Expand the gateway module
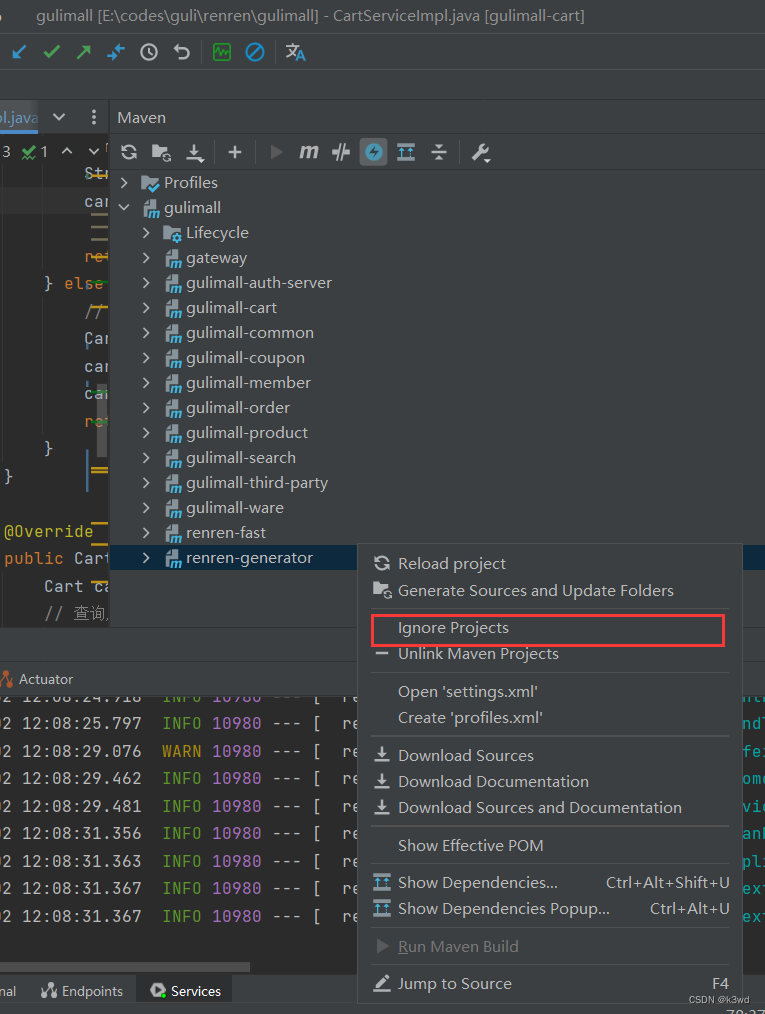Viewport: 765px width, 1014px height. tap(146, 258)
